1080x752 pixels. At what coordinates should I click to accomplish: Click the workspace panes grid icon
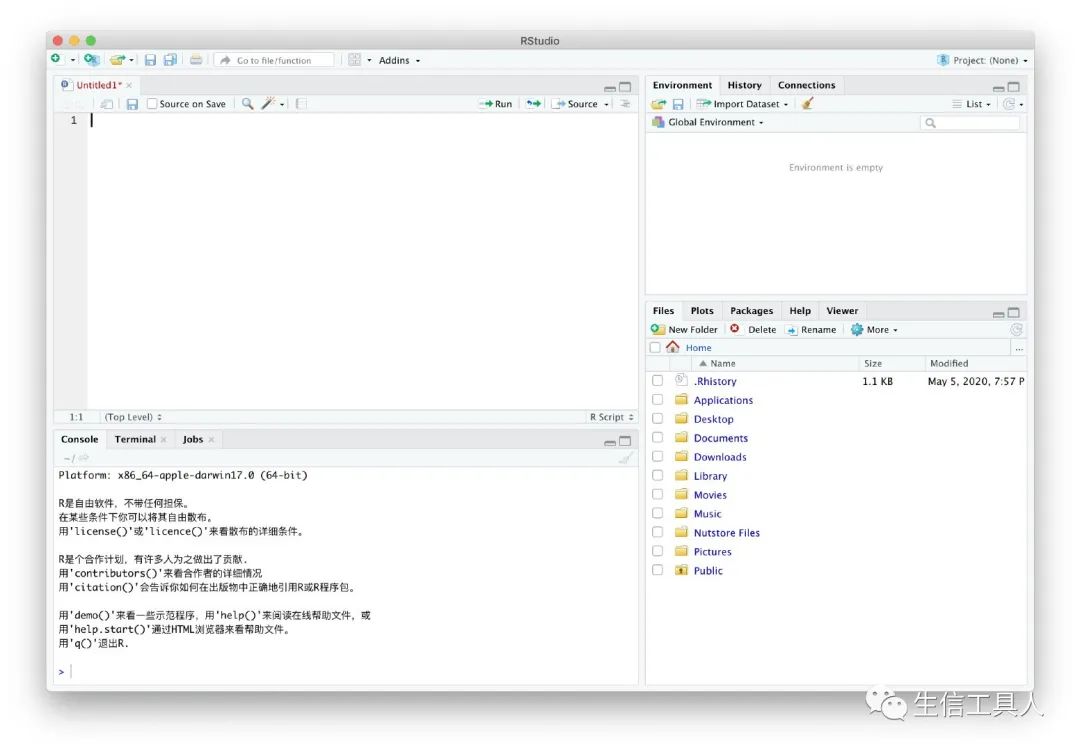355,60
